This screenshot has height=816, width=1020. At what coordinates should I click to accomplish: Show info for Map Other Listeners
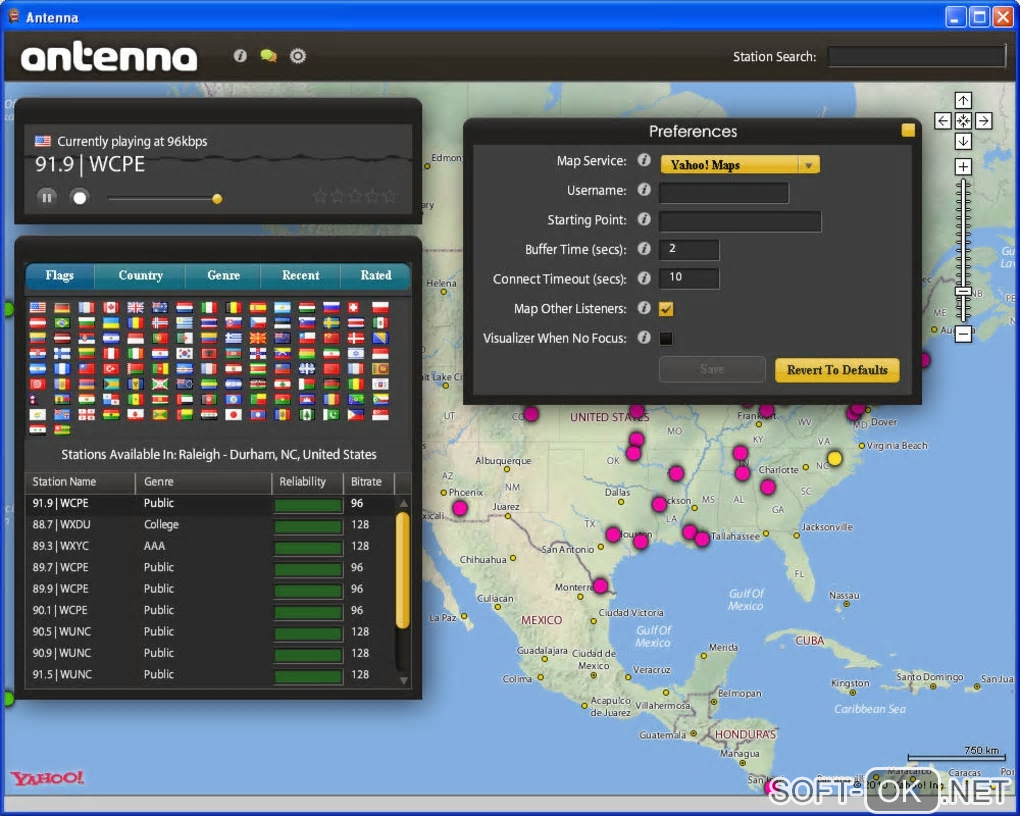[x=644, y=308]
